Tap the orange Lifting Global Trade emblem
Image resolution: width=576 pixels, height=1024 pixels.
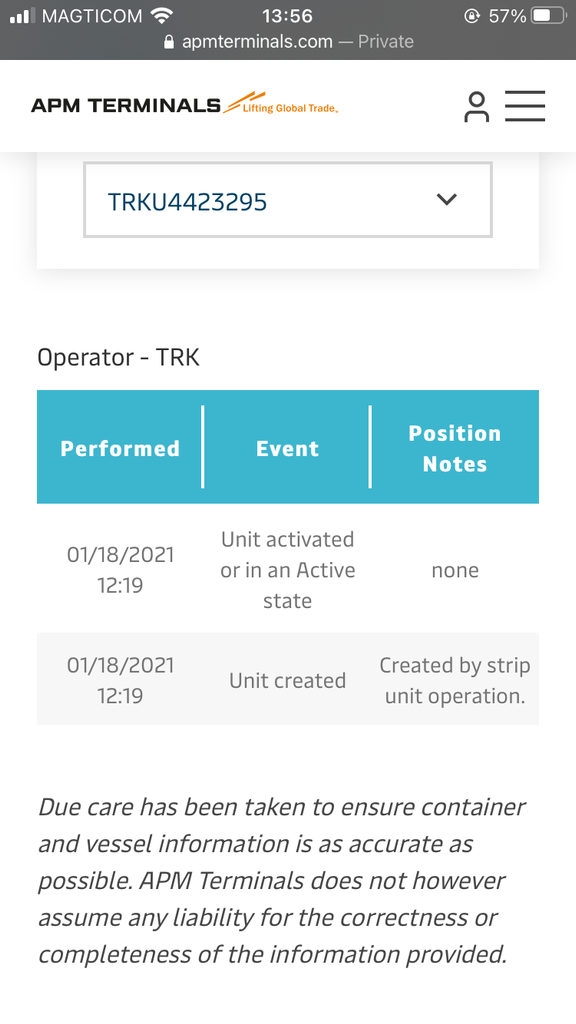tap(281, 103)
